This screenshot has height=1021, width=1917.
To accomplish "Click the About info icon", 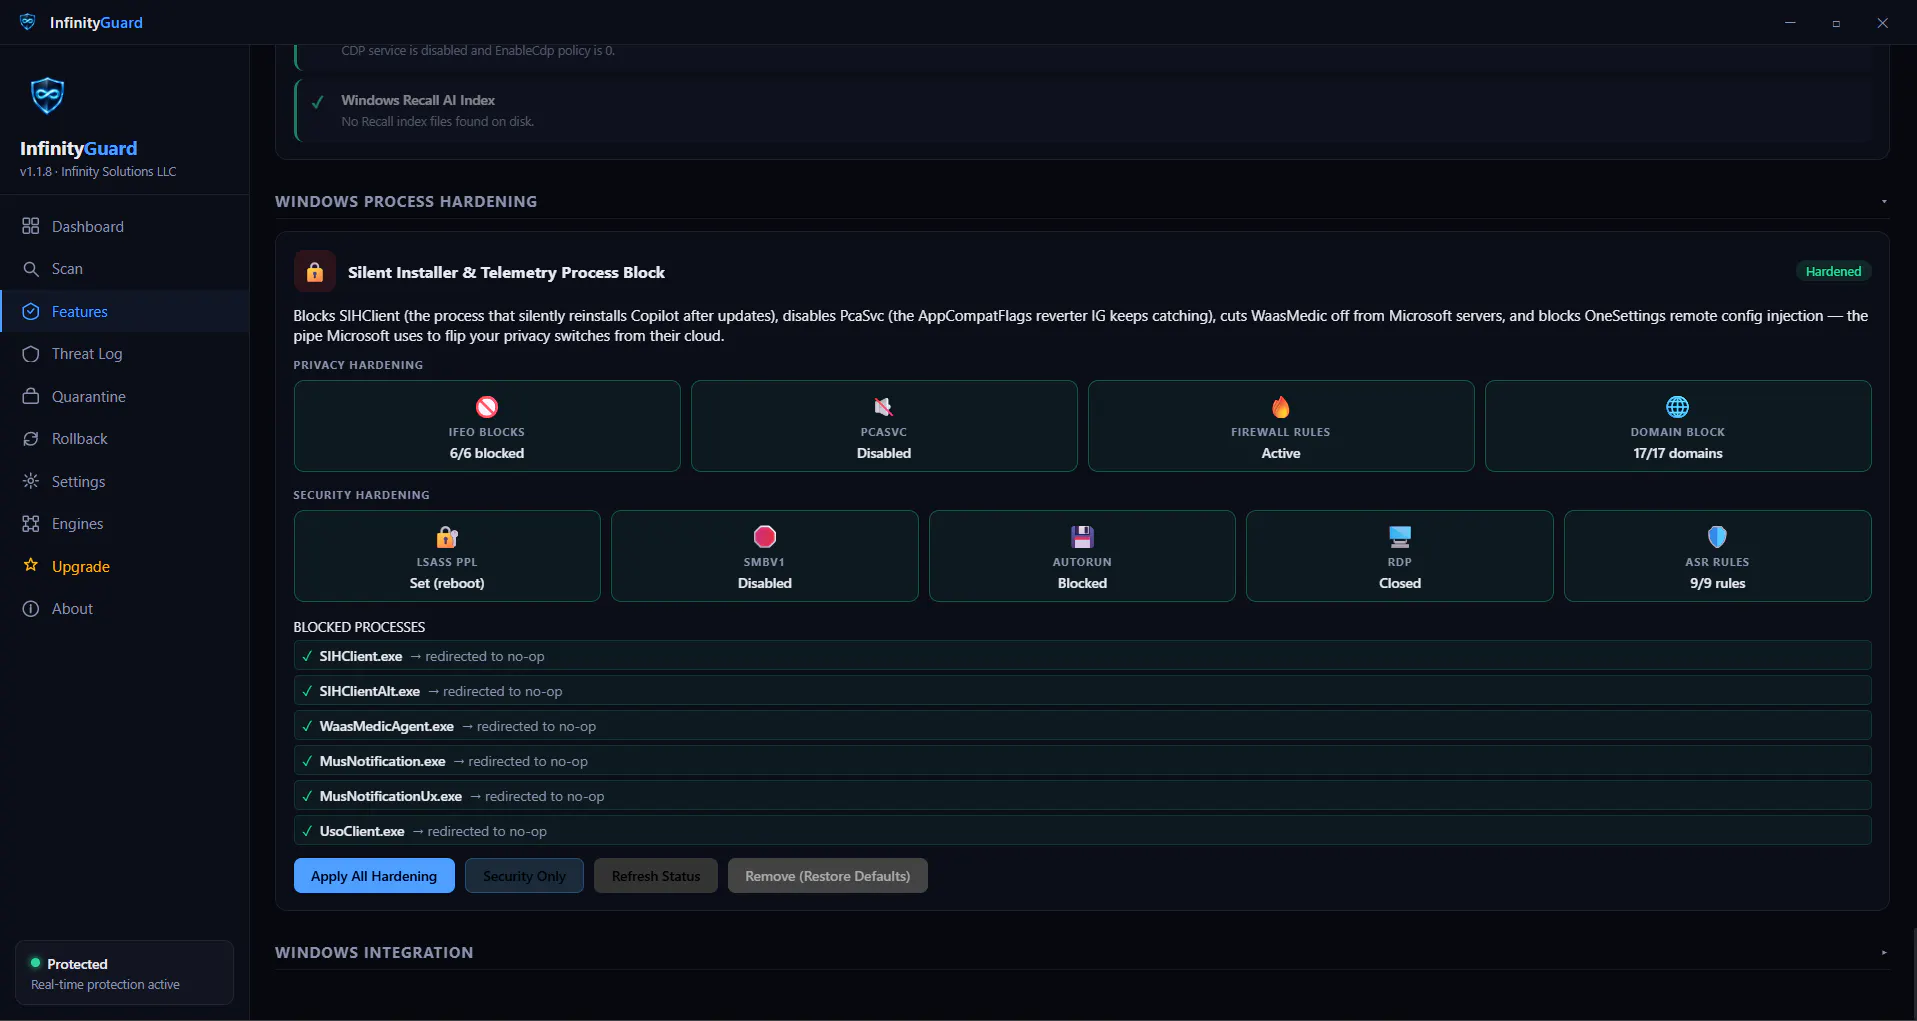I will pyautogui.click(x=31, y=609).
